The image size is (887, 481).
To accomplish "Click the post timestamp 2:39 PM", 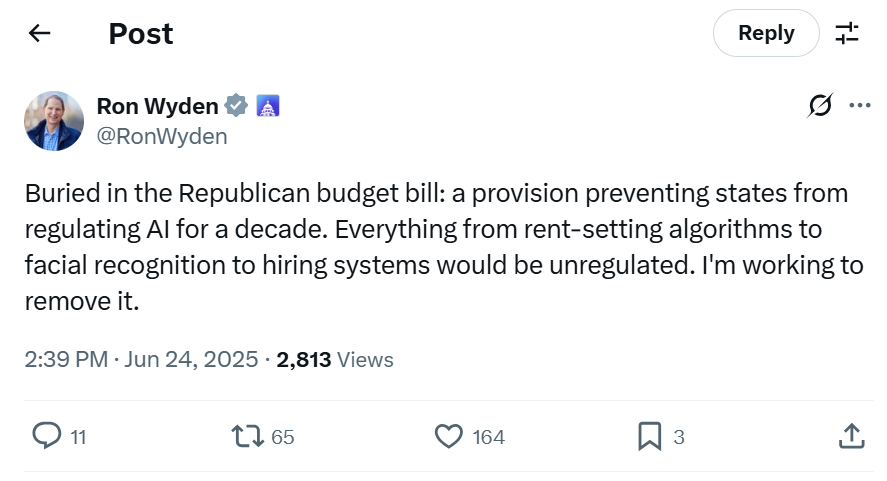I will pyautogui.click(x=66, y=360).
